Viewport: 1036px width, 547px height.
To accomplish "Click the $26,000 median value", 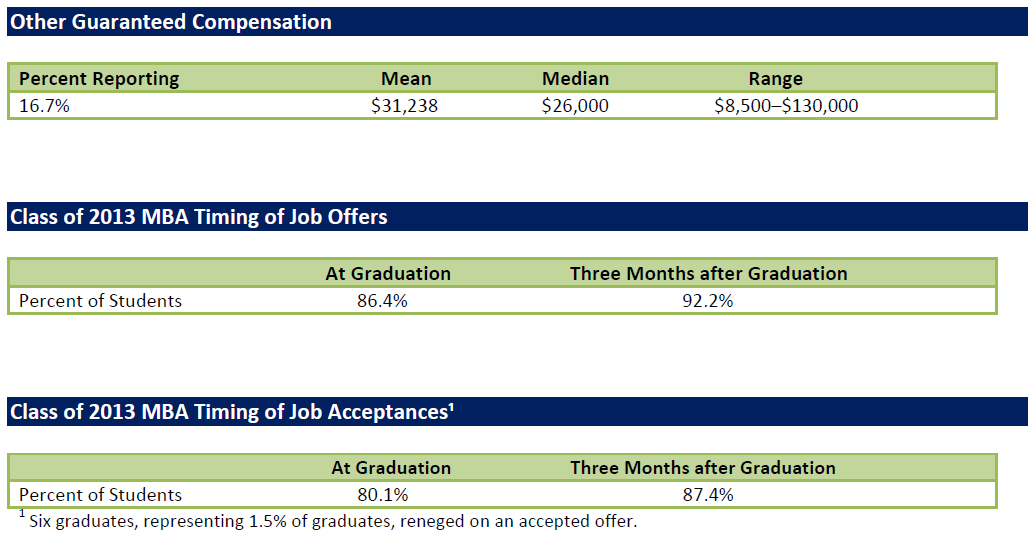I will point(575,105).
